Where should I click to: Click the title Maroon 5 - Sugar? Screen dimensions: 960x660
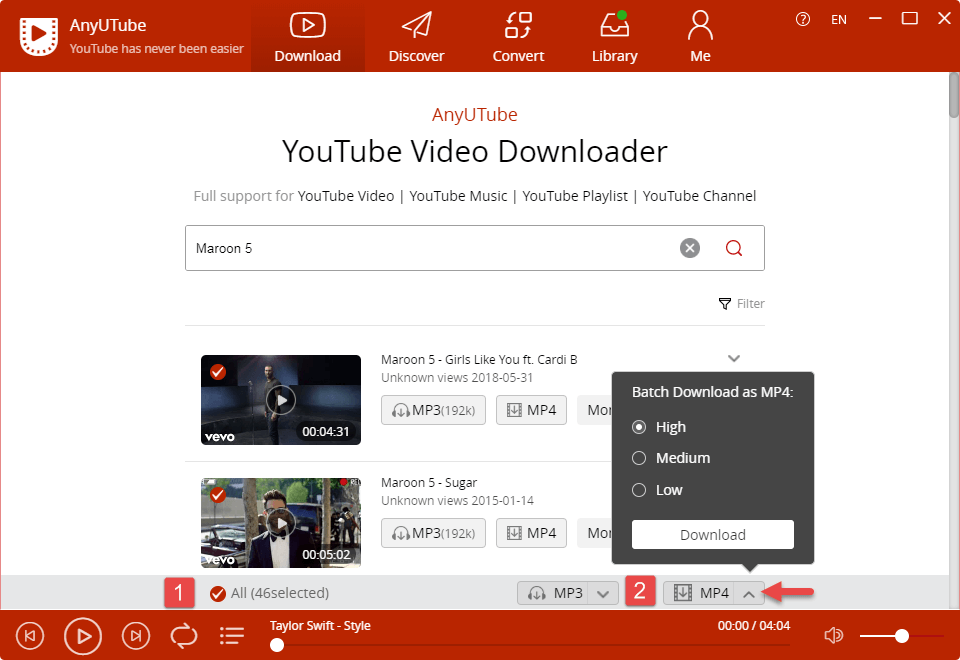[x=429, y=482]
